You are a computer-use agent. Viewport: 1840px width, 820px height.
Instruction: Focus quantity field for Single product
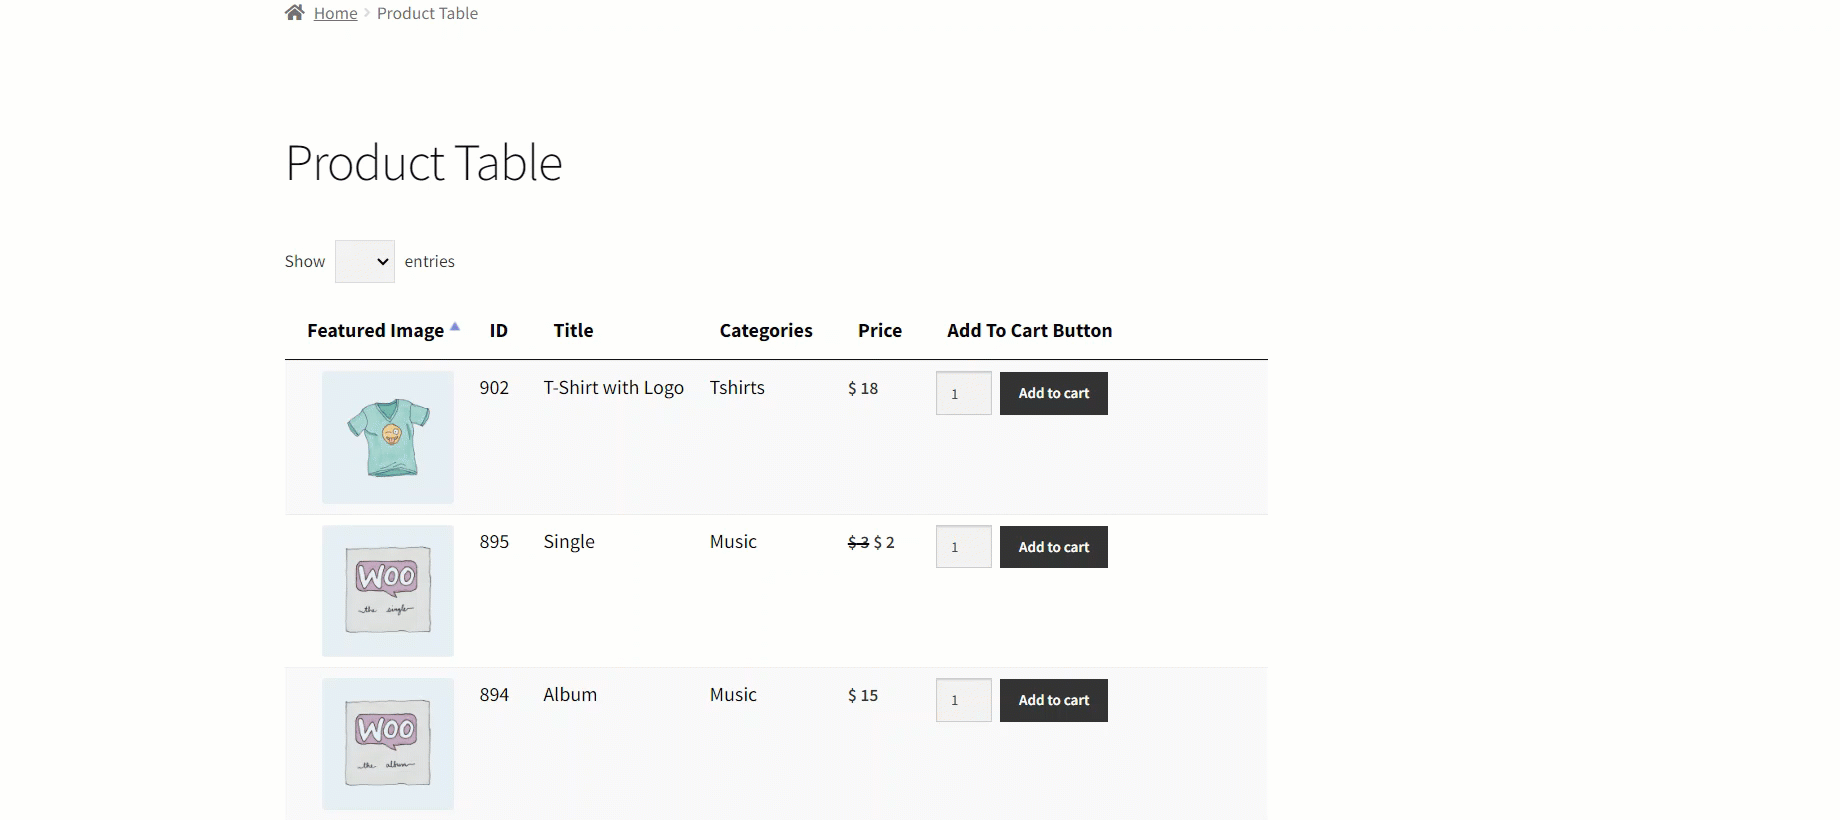(963, 547)
